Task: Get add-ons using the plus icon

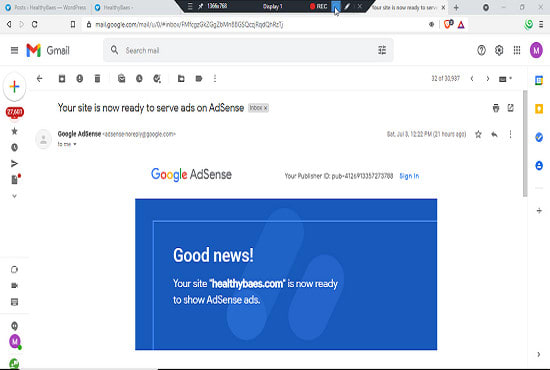Action: (539, 210)
